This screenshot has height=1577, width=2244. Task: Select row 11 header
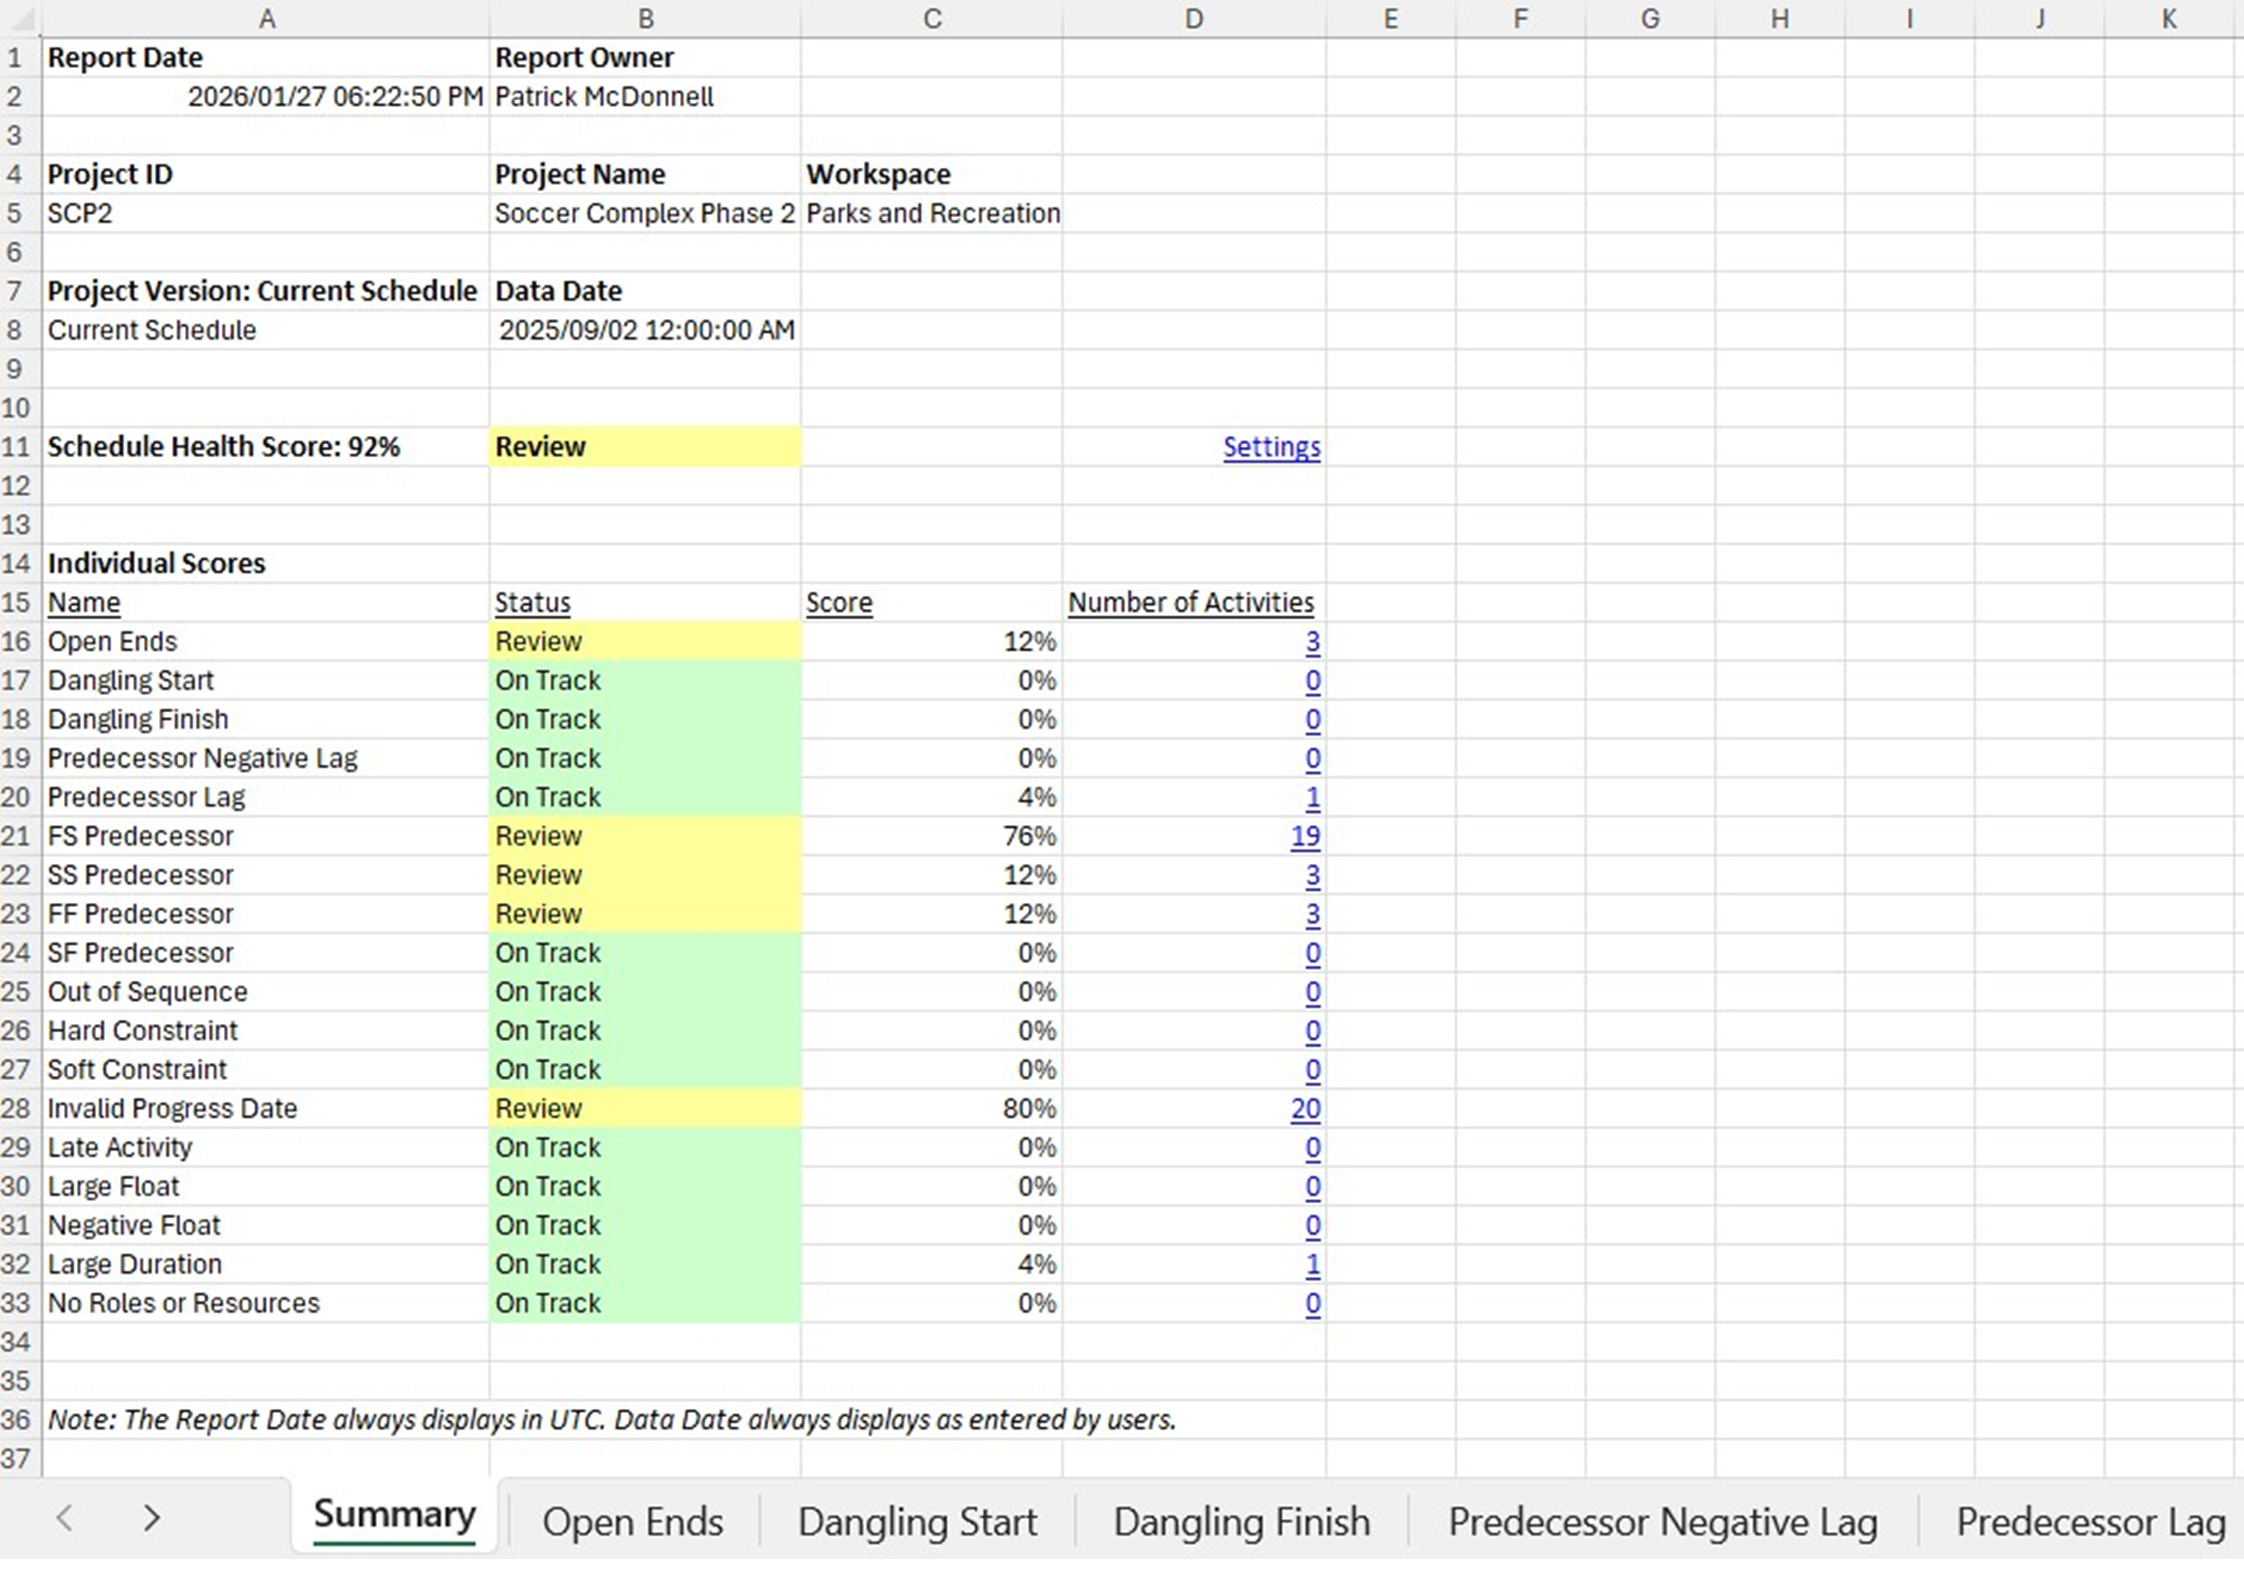(17, 447)
